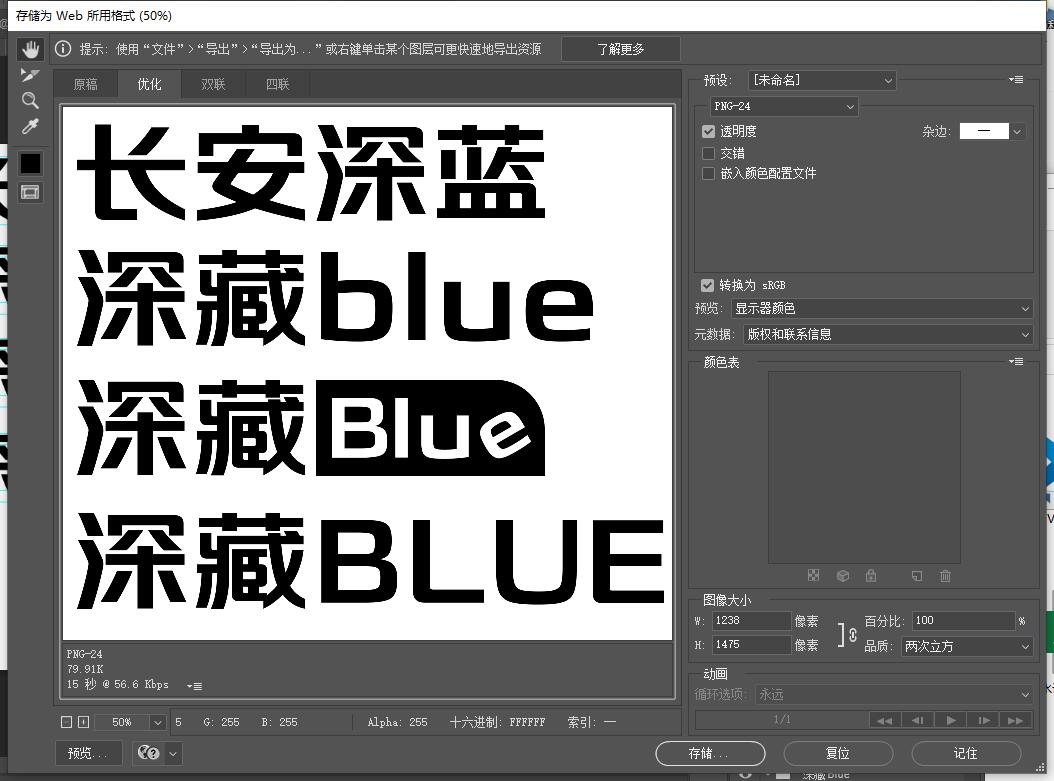Click the next frame button
The image size is (1054, 781).
tap(983, 720)
